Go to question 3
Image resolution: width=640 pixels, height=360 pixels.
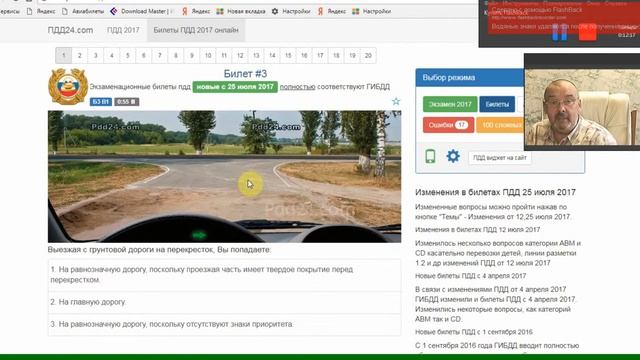(x=96, y=56)
